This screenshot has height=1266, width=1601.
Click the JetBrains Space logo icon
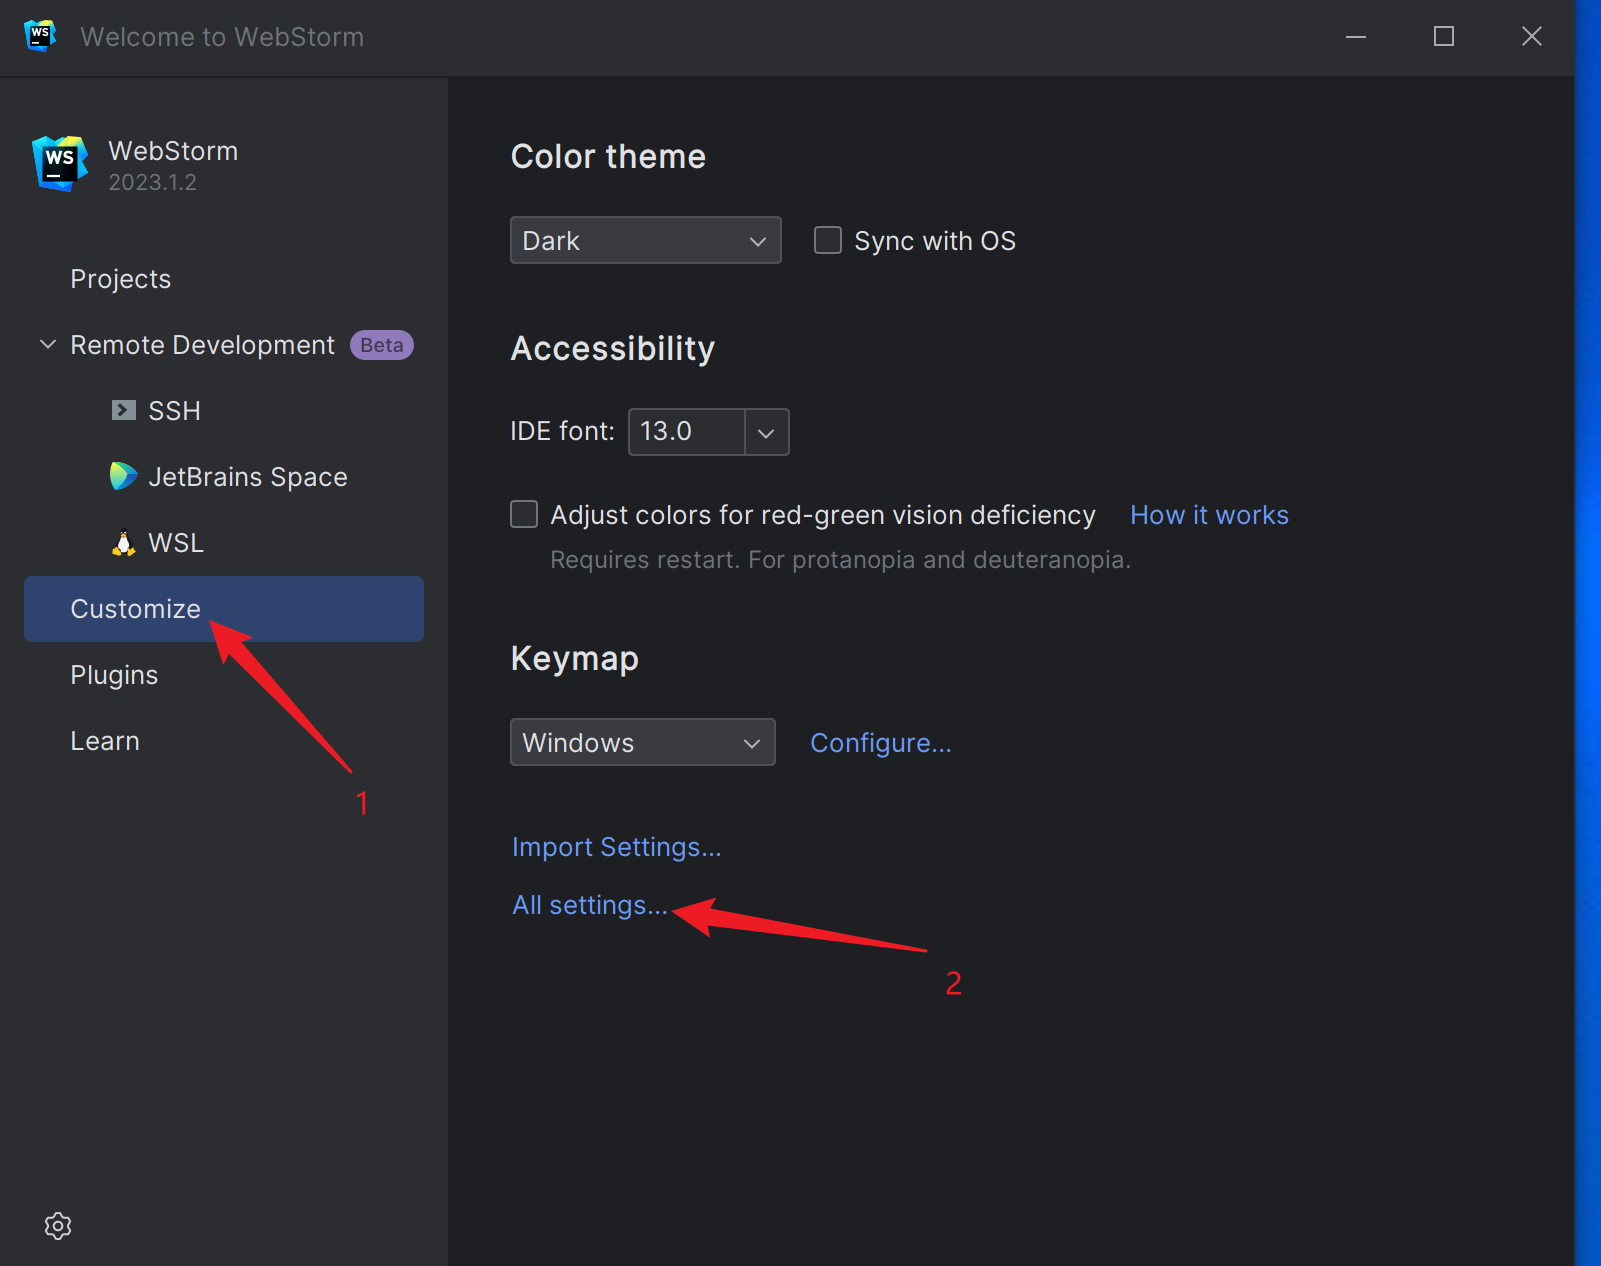click(x=123, y=476)
